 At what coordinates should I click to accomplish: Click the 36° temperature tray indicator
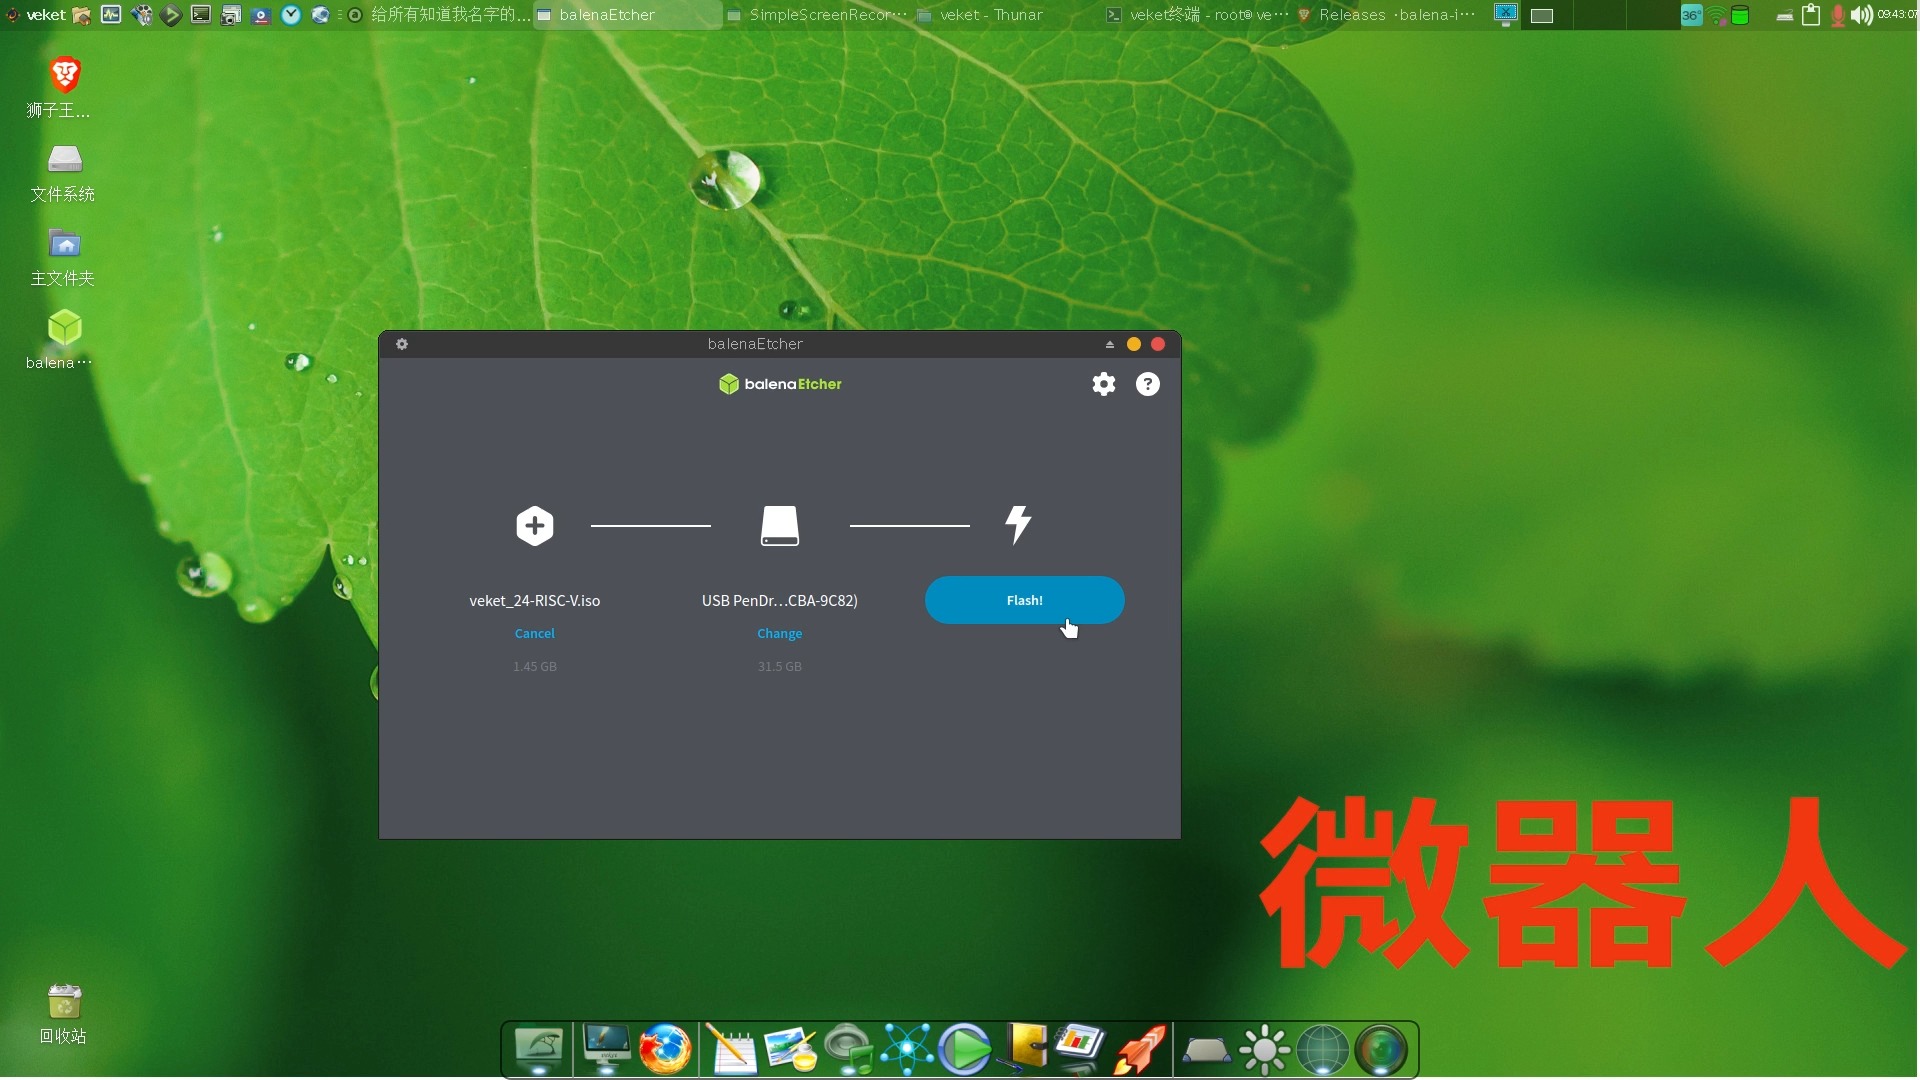pos(1691,15)
